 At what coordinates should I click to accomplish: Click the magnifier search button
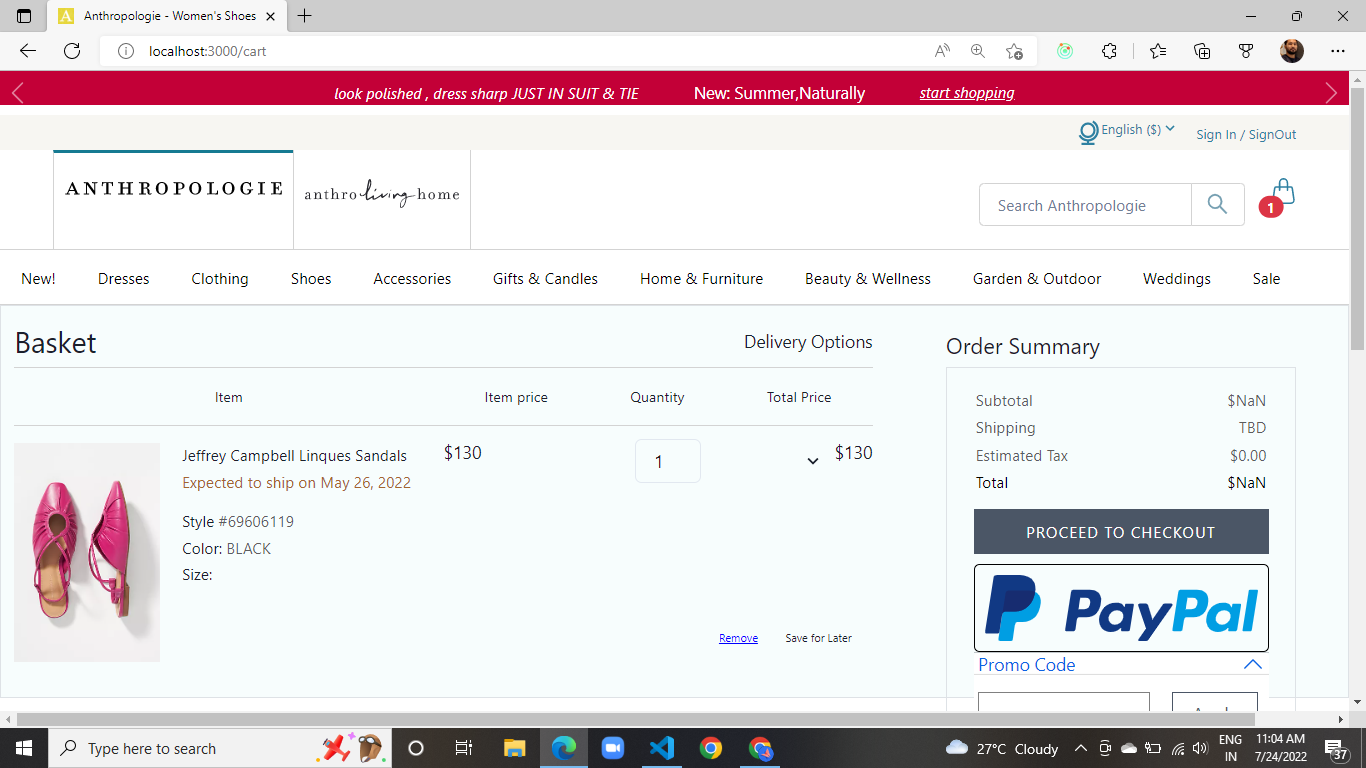[x=1217, y=204]
